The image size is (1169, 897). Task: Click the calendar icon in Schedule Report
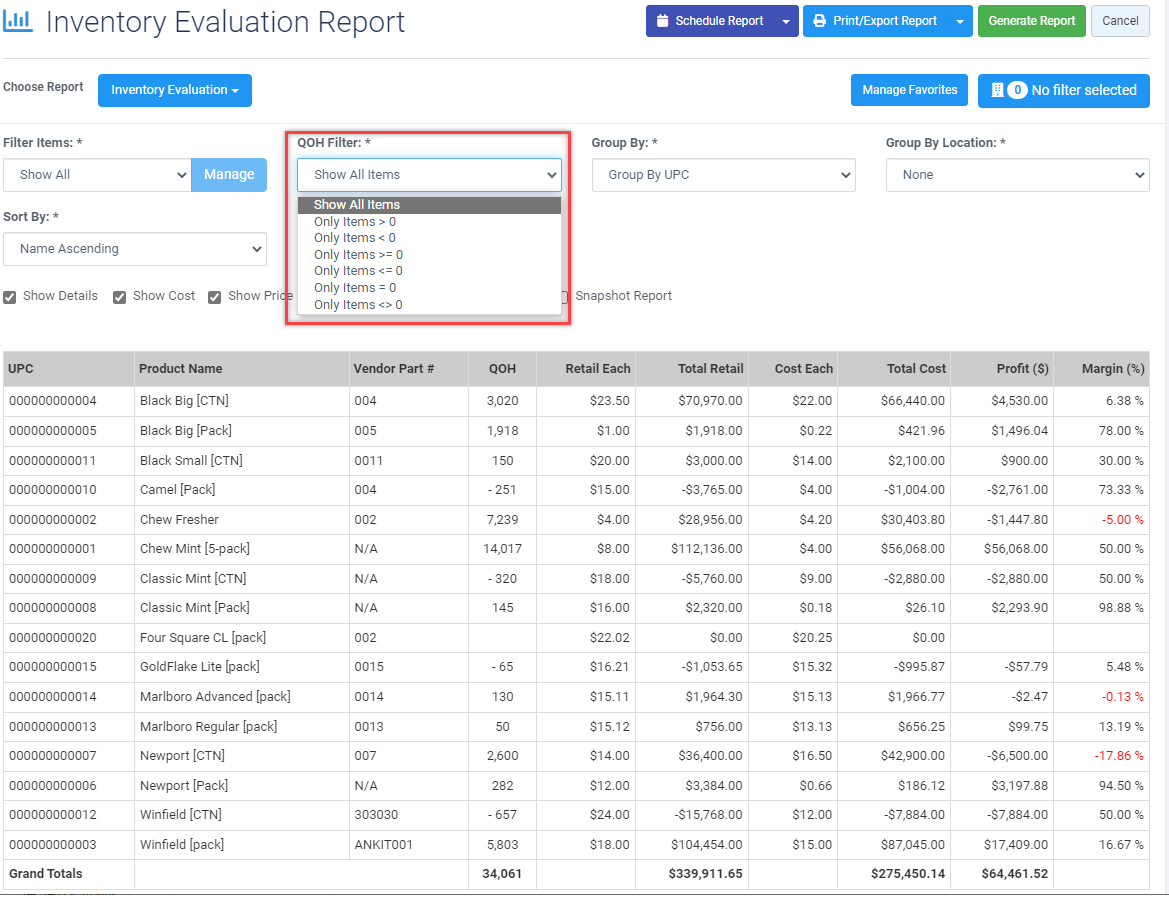(662, 21)
